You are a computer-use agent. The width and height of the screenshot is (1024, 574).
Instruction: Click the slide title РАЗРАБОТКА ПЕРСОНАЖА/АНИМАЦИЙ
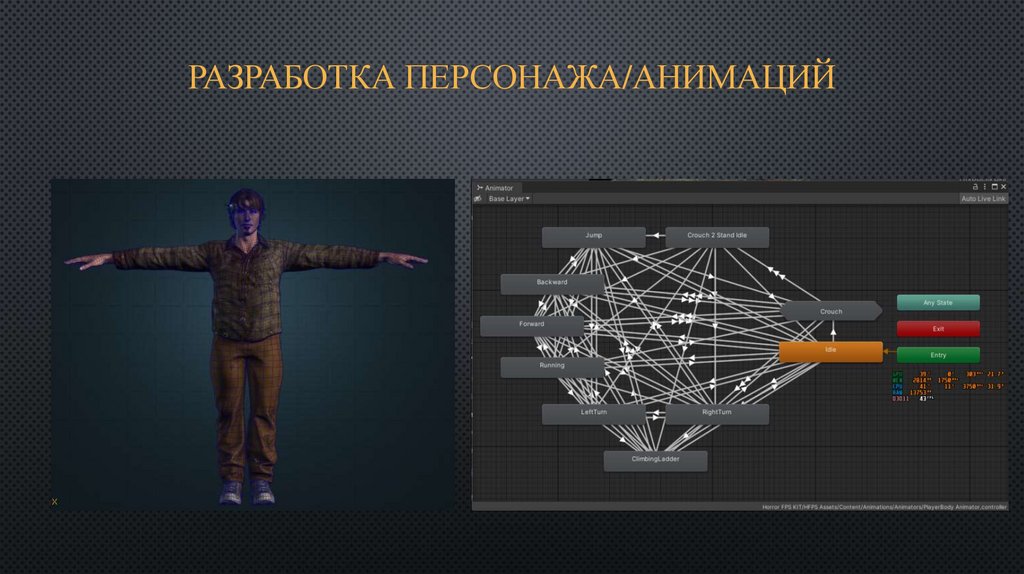tap(511, 76)
